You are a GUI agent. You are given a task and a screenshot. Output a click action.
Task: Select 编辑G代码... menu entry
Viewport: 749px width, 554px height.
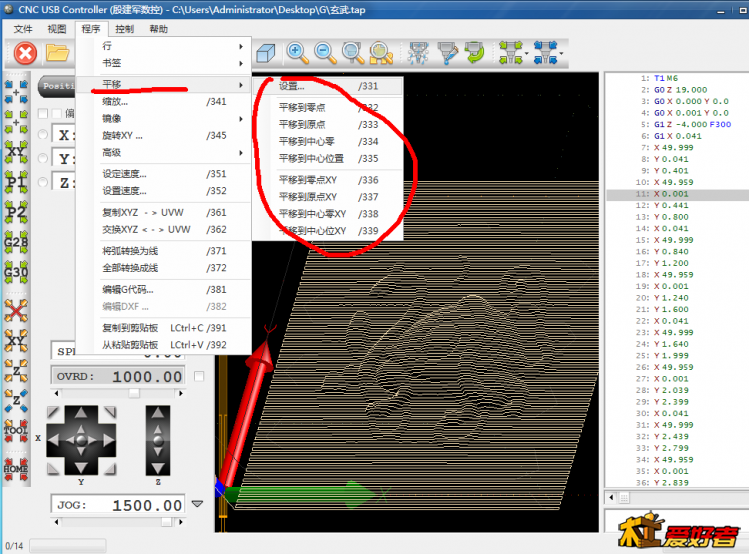(163, 289)
